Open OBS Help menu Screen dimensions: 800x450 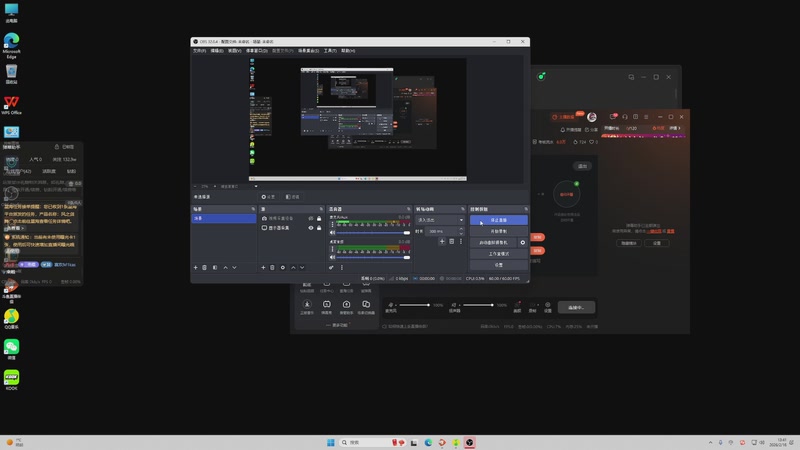tap(348, 51)
